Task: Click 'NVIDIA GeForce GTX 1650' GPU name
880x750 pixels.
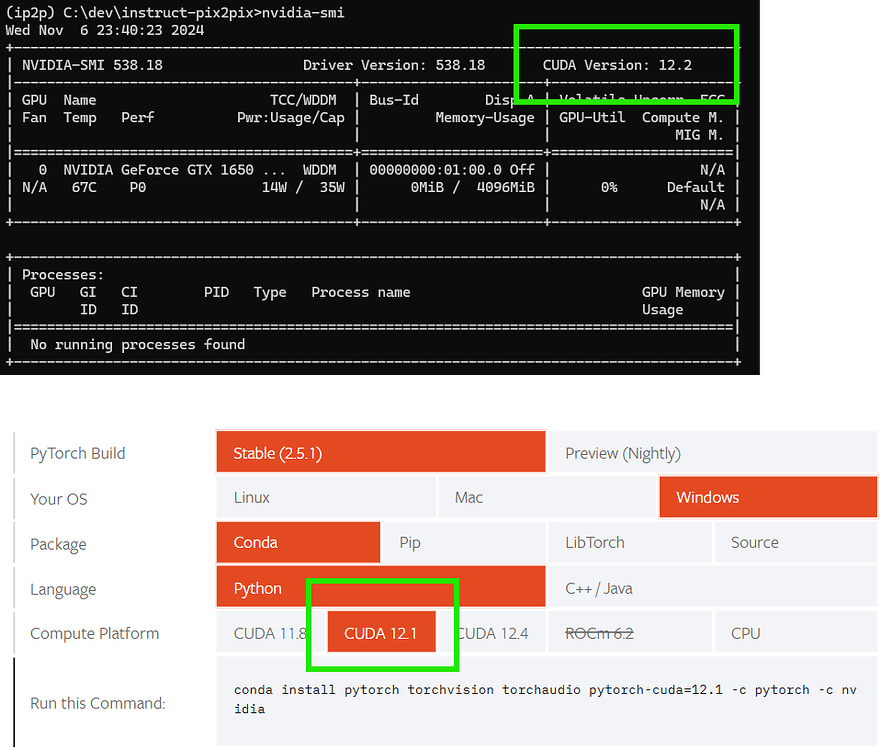Action: point(158,170)
